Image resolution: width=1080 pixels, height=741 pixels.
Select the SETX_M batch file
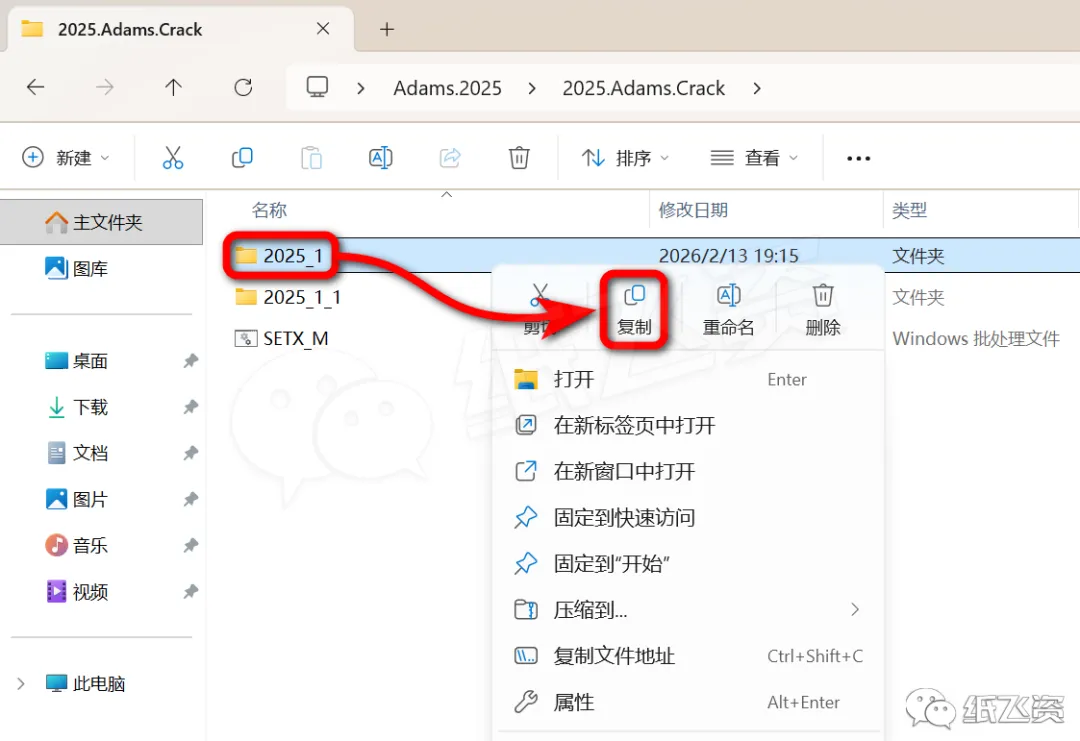(x=282, y=338)
